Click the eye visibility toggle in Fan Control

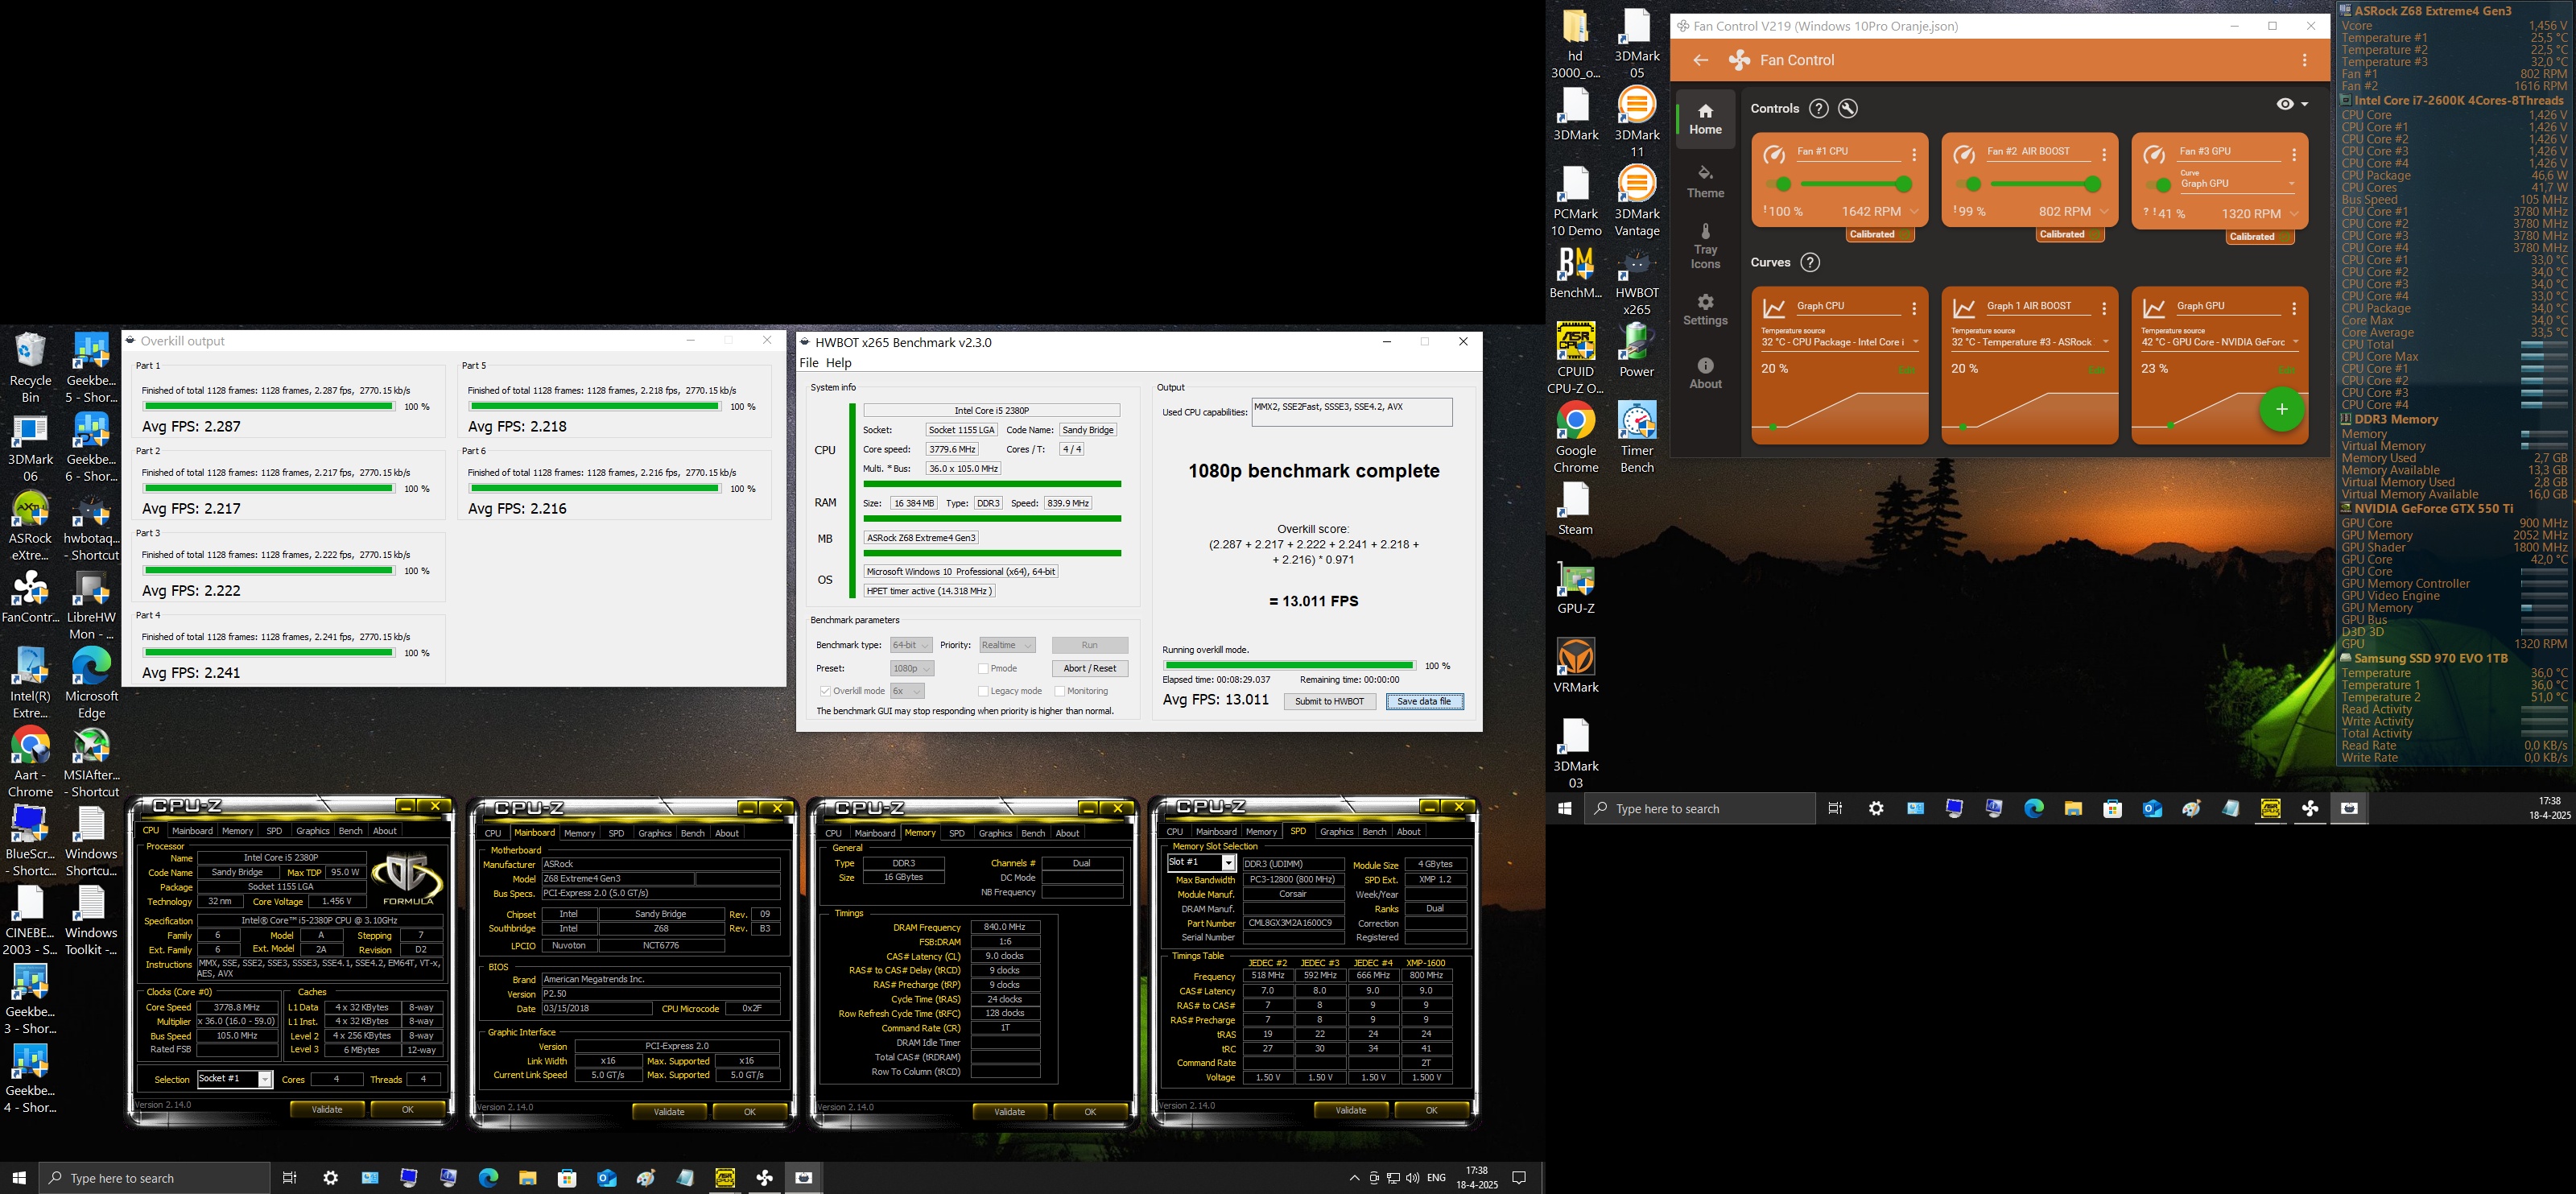(x=2285, y=105)
